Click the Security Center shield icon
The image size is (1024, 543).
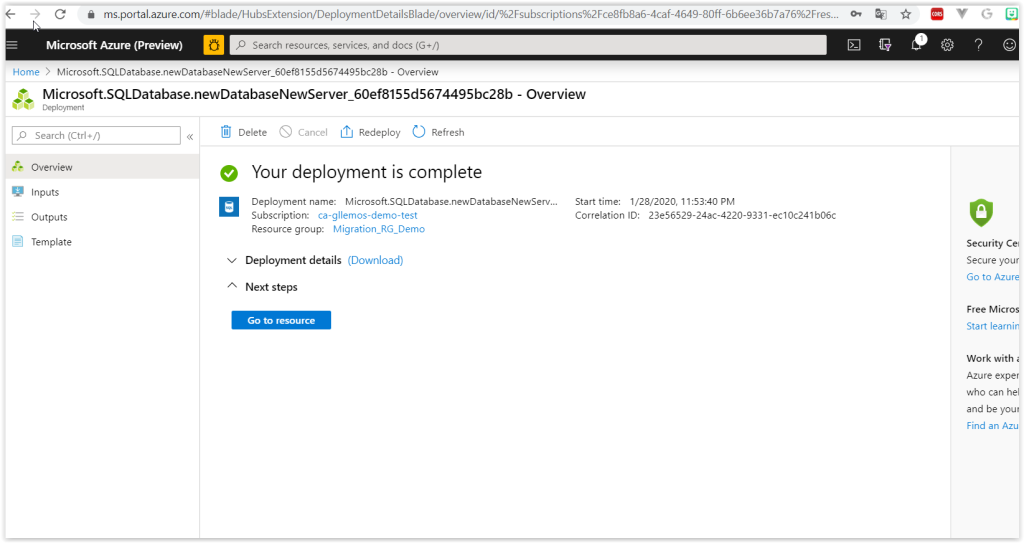point(981,212)
